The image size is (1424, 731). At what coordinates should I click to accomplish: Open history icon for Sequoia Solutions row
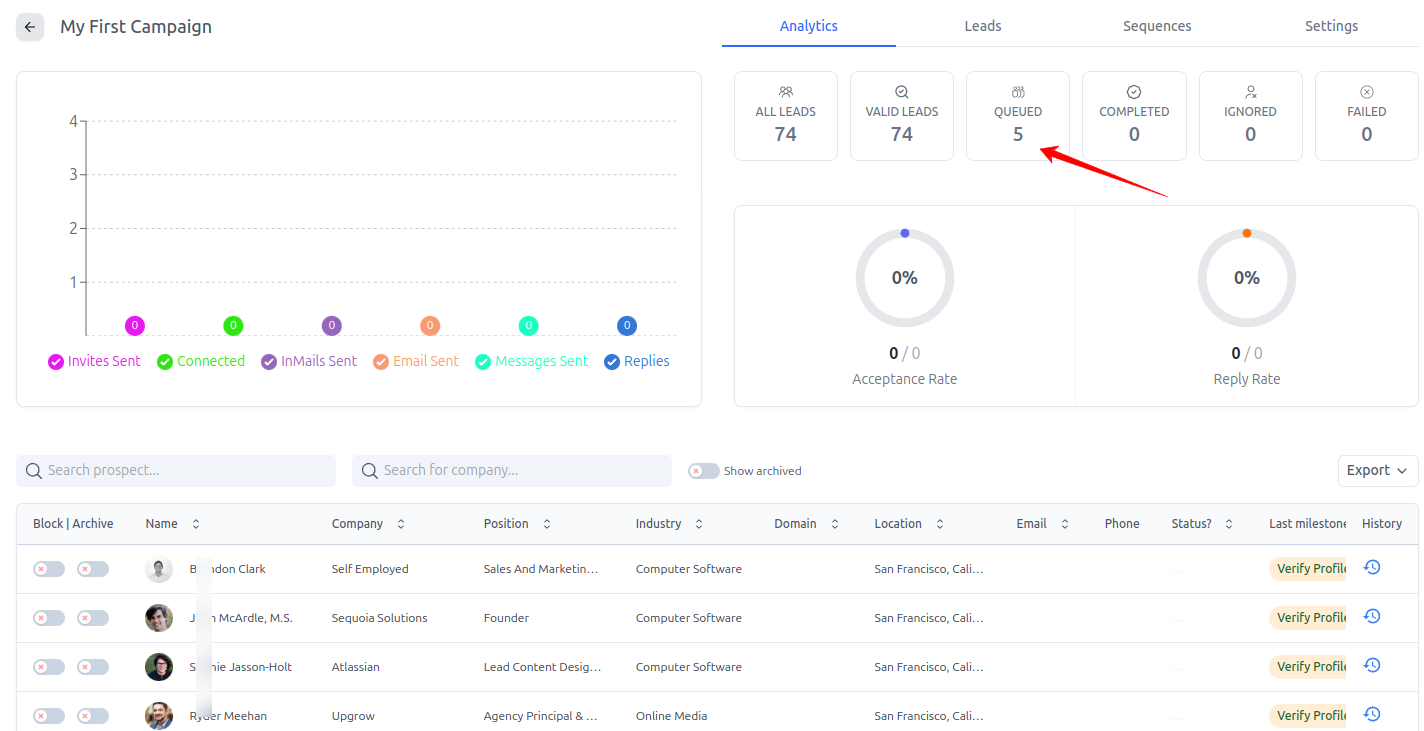pyautogui.click(x=1372, y=617)
